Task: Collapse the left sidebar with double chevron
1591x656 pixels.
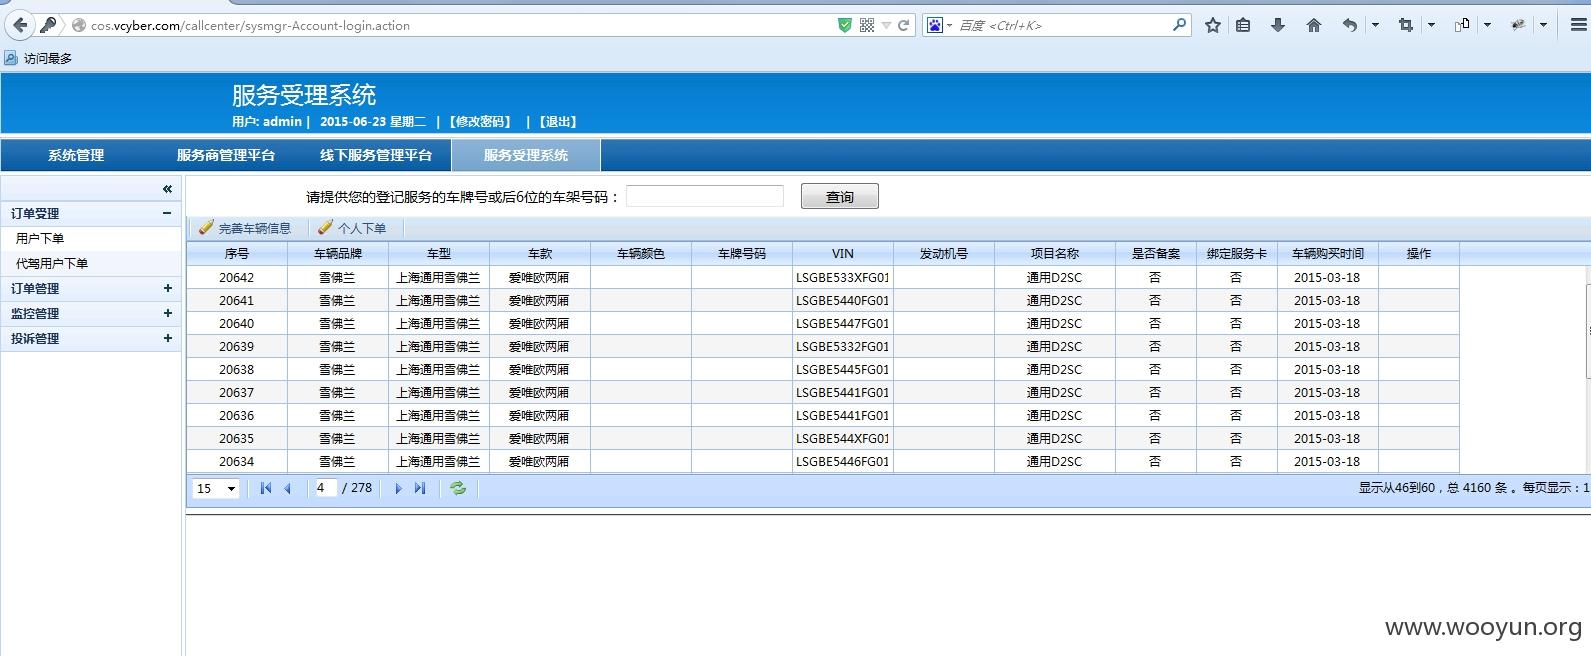Action: [167, 189]
